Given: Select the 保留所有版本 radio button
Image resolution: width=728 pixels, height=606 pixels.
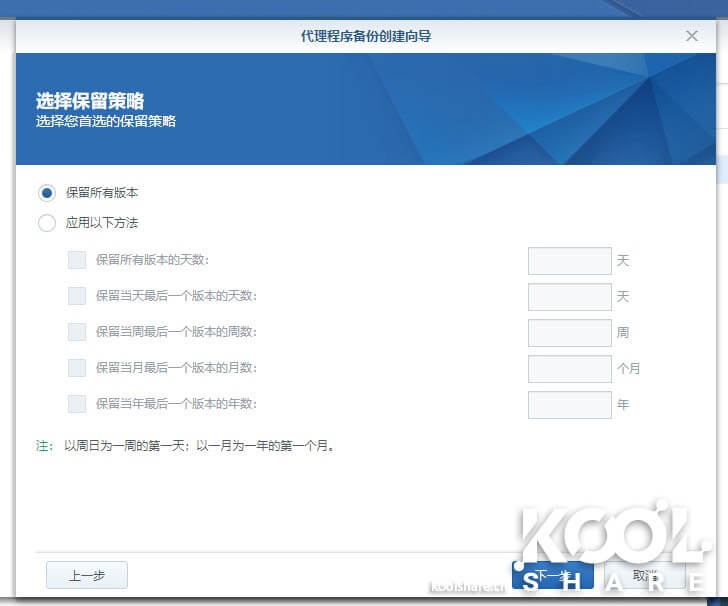Looking at the screenshot, I should [x=47, y=192].
